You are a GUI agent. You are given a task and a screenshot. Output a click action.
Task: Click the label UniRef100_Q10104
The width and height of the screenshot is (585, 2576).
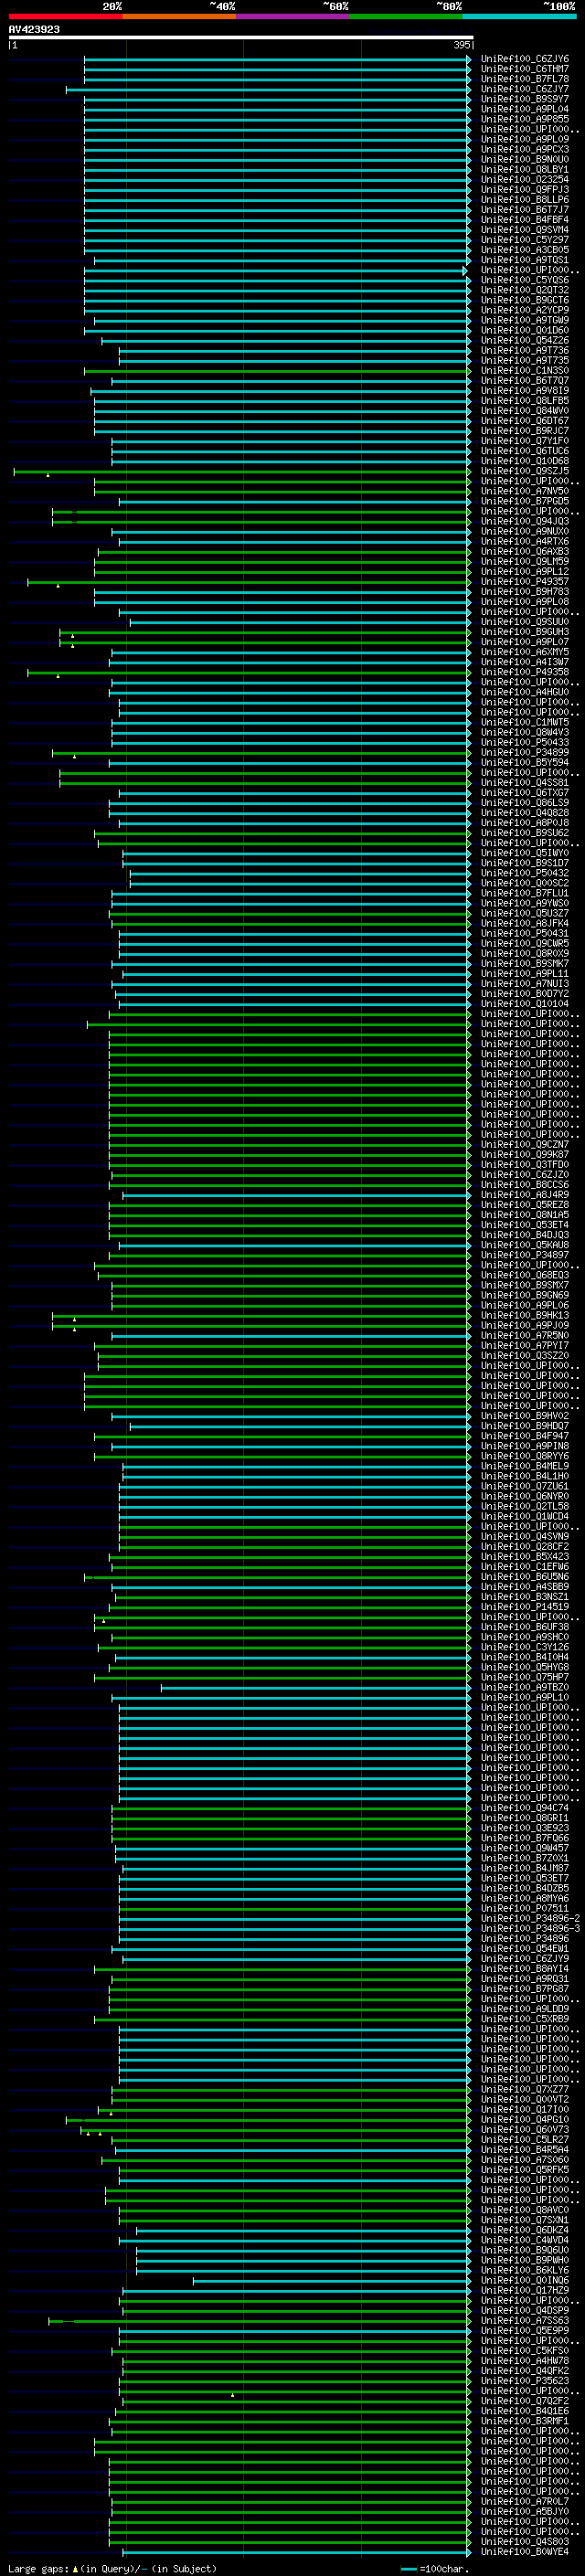coord(525,1004)
